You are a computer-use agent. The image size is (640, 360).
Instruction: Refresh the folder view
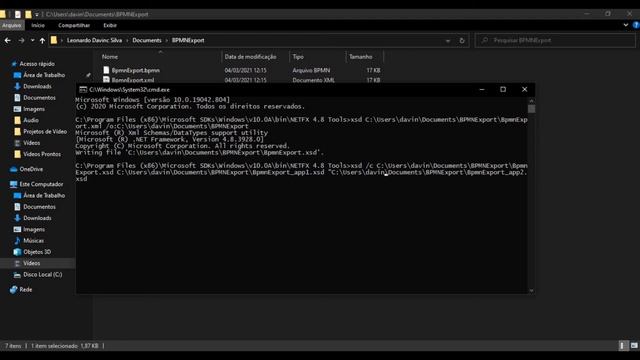coord(462,41)
